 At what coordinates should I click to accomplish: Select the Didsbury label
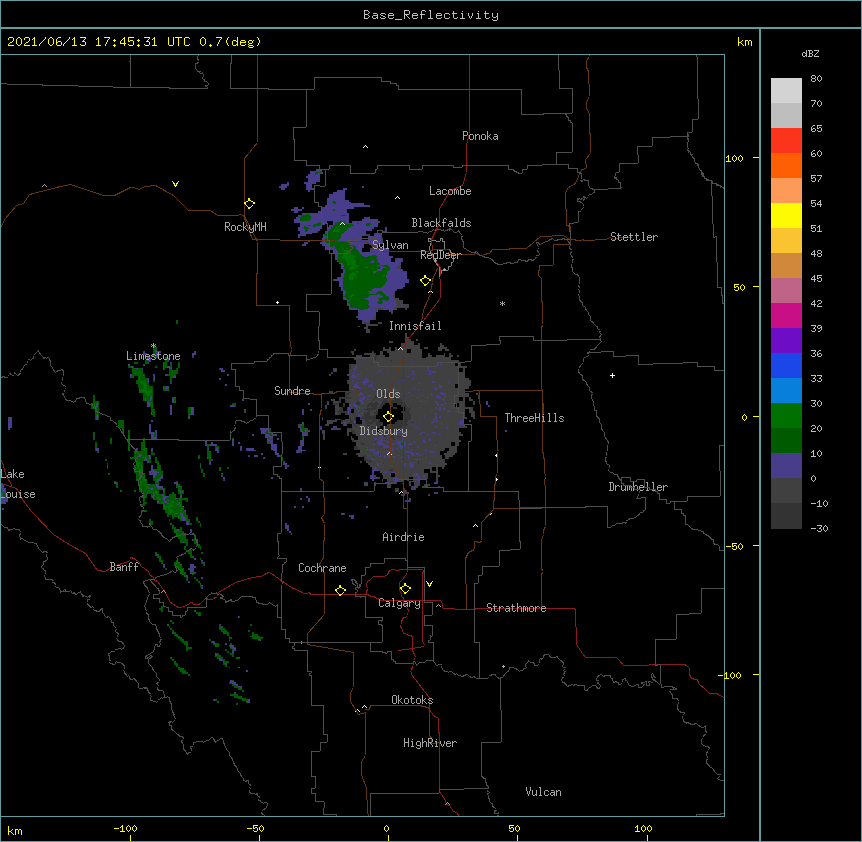384,431
